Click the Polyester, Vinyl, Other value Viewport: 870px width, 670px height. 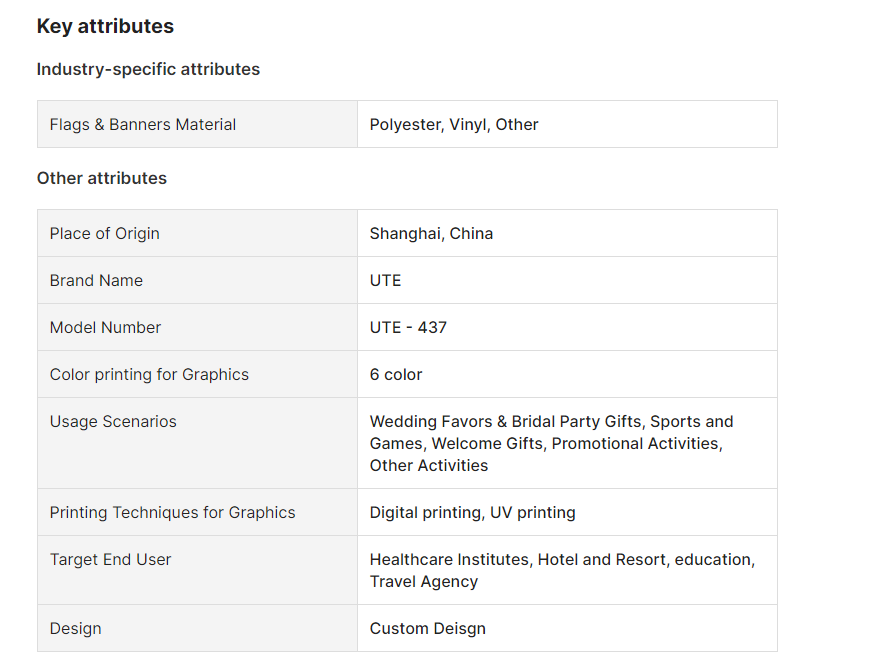(454, 125)
